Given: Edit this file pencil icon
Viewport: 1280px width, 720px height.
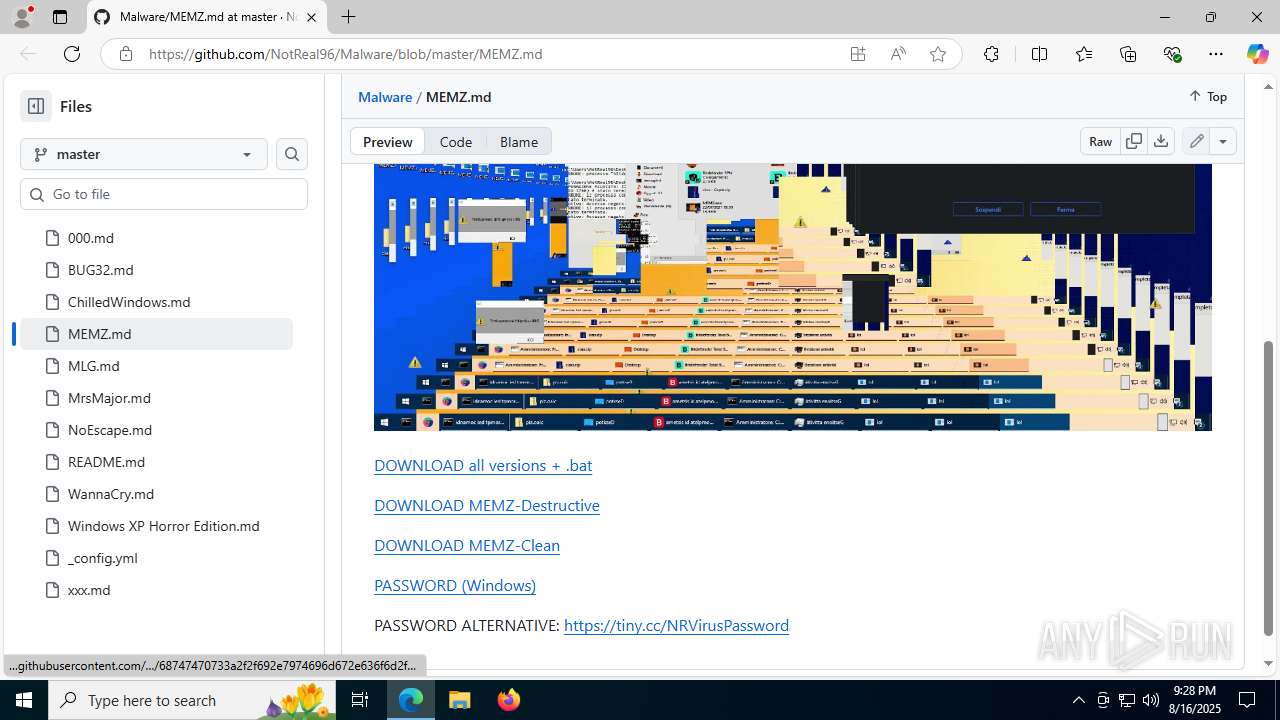Looking at the screenshot, I should click(1196, 142).
